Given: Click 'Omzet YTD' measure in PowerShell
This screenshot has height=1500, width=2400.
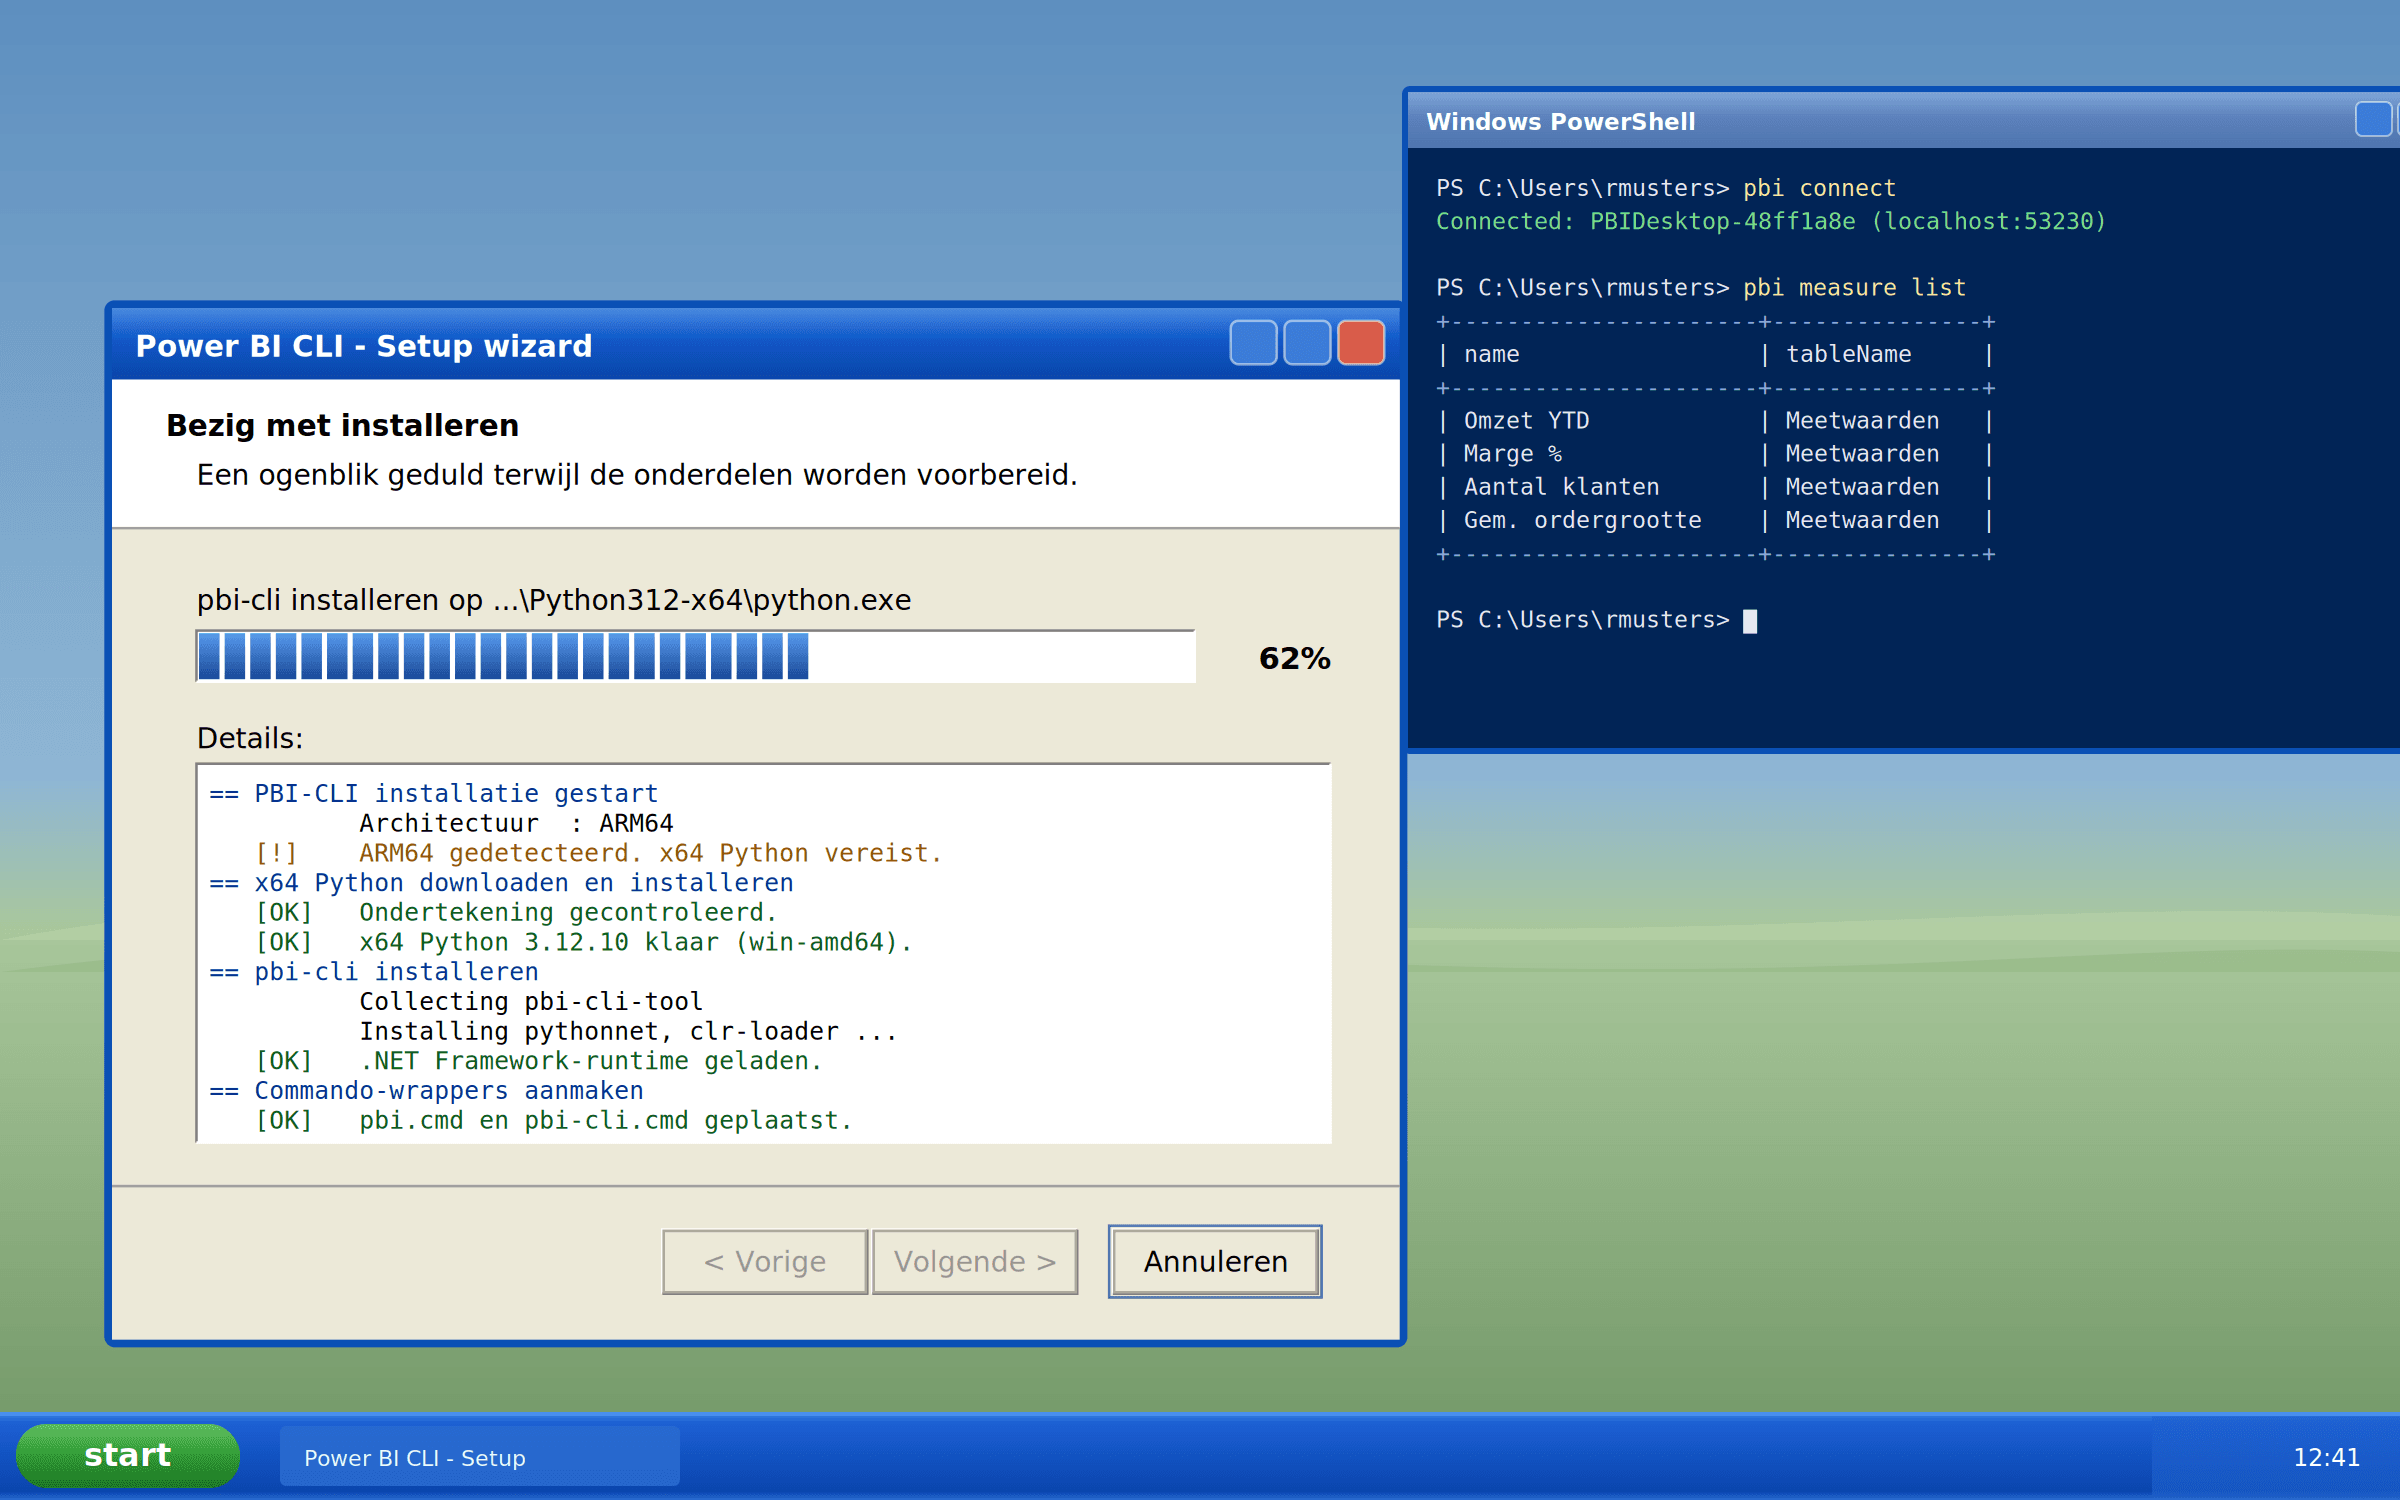Looking at the screenshot, I should coord(1526,421).
